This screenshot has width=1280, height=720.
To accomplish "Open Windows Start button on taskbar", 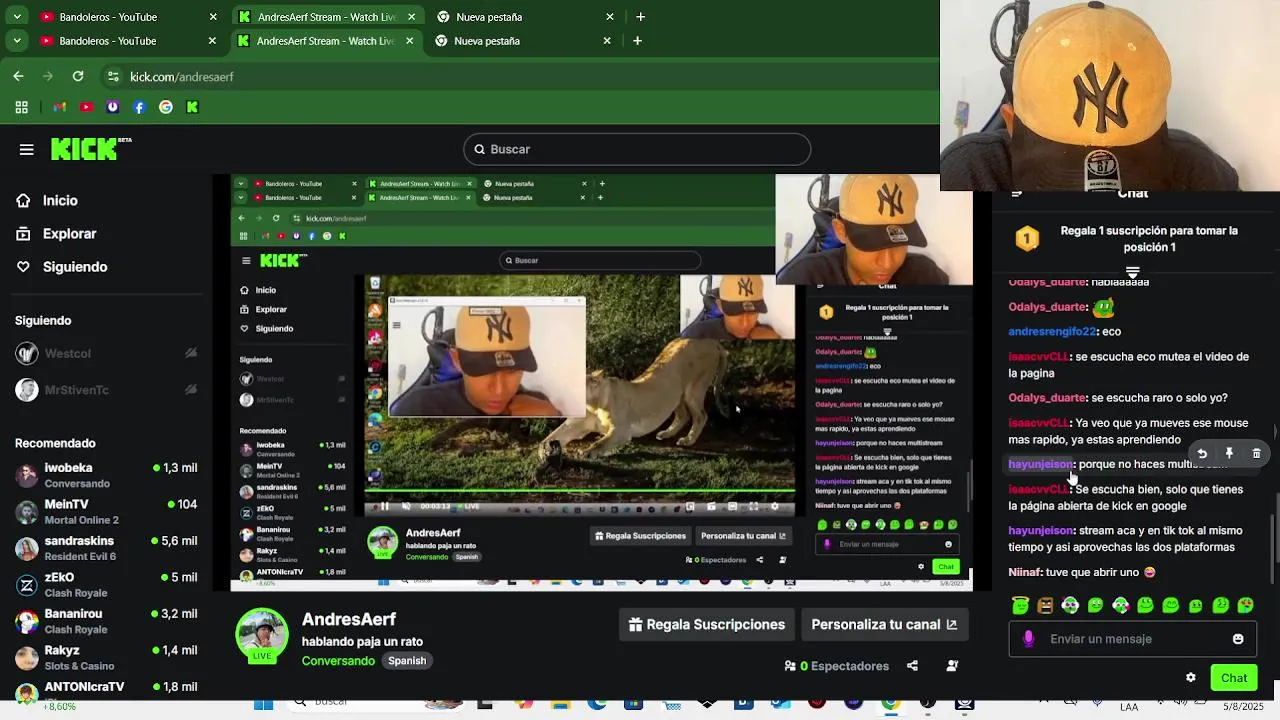I will (x=263, y=705).
